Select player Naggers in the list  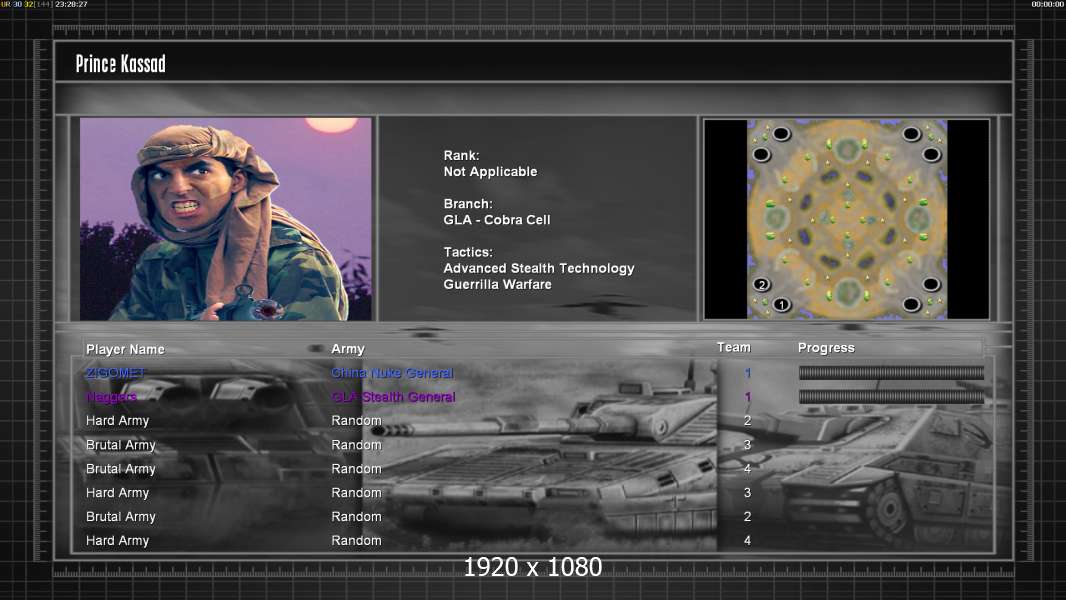[111, 397]
